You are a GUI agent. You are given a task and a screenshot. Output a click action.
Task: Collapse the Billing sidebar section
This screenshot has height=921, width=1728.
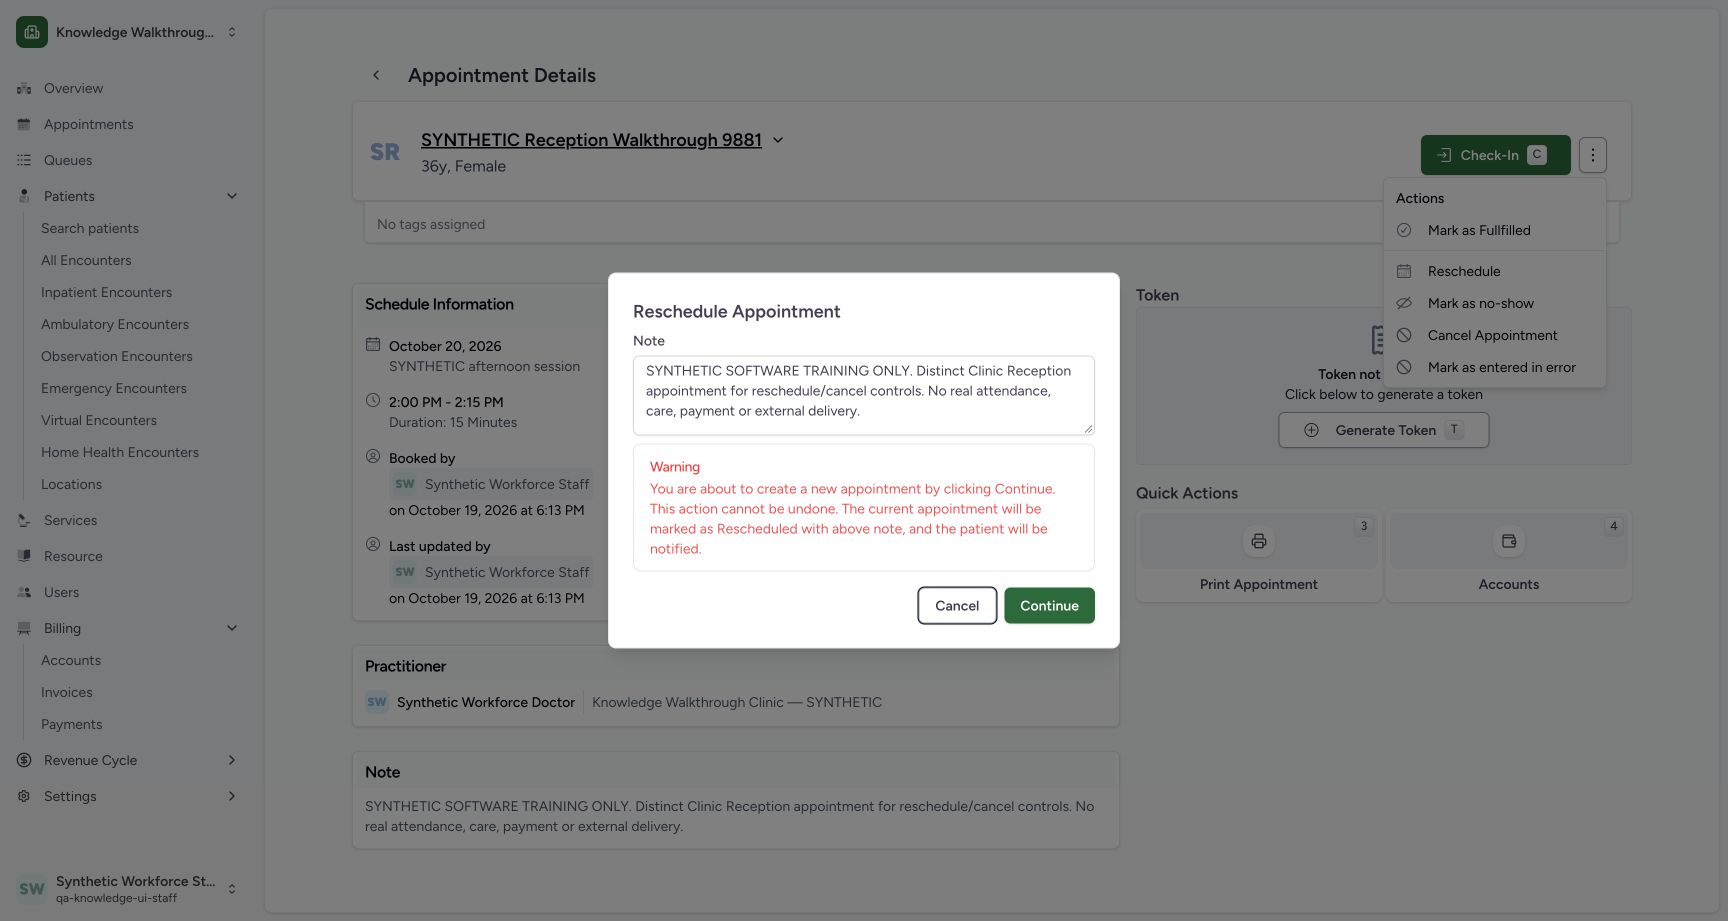[x=232, y=628]
